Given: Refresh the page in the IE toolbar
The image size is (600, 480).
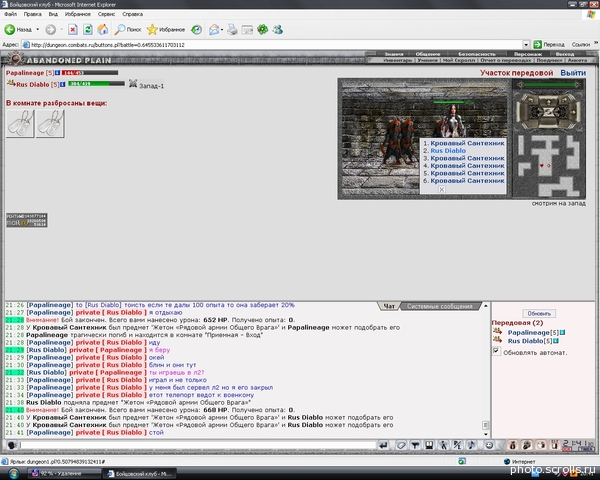Looking at the screenshot, I should pyautogui.click(x=88, y=29).
